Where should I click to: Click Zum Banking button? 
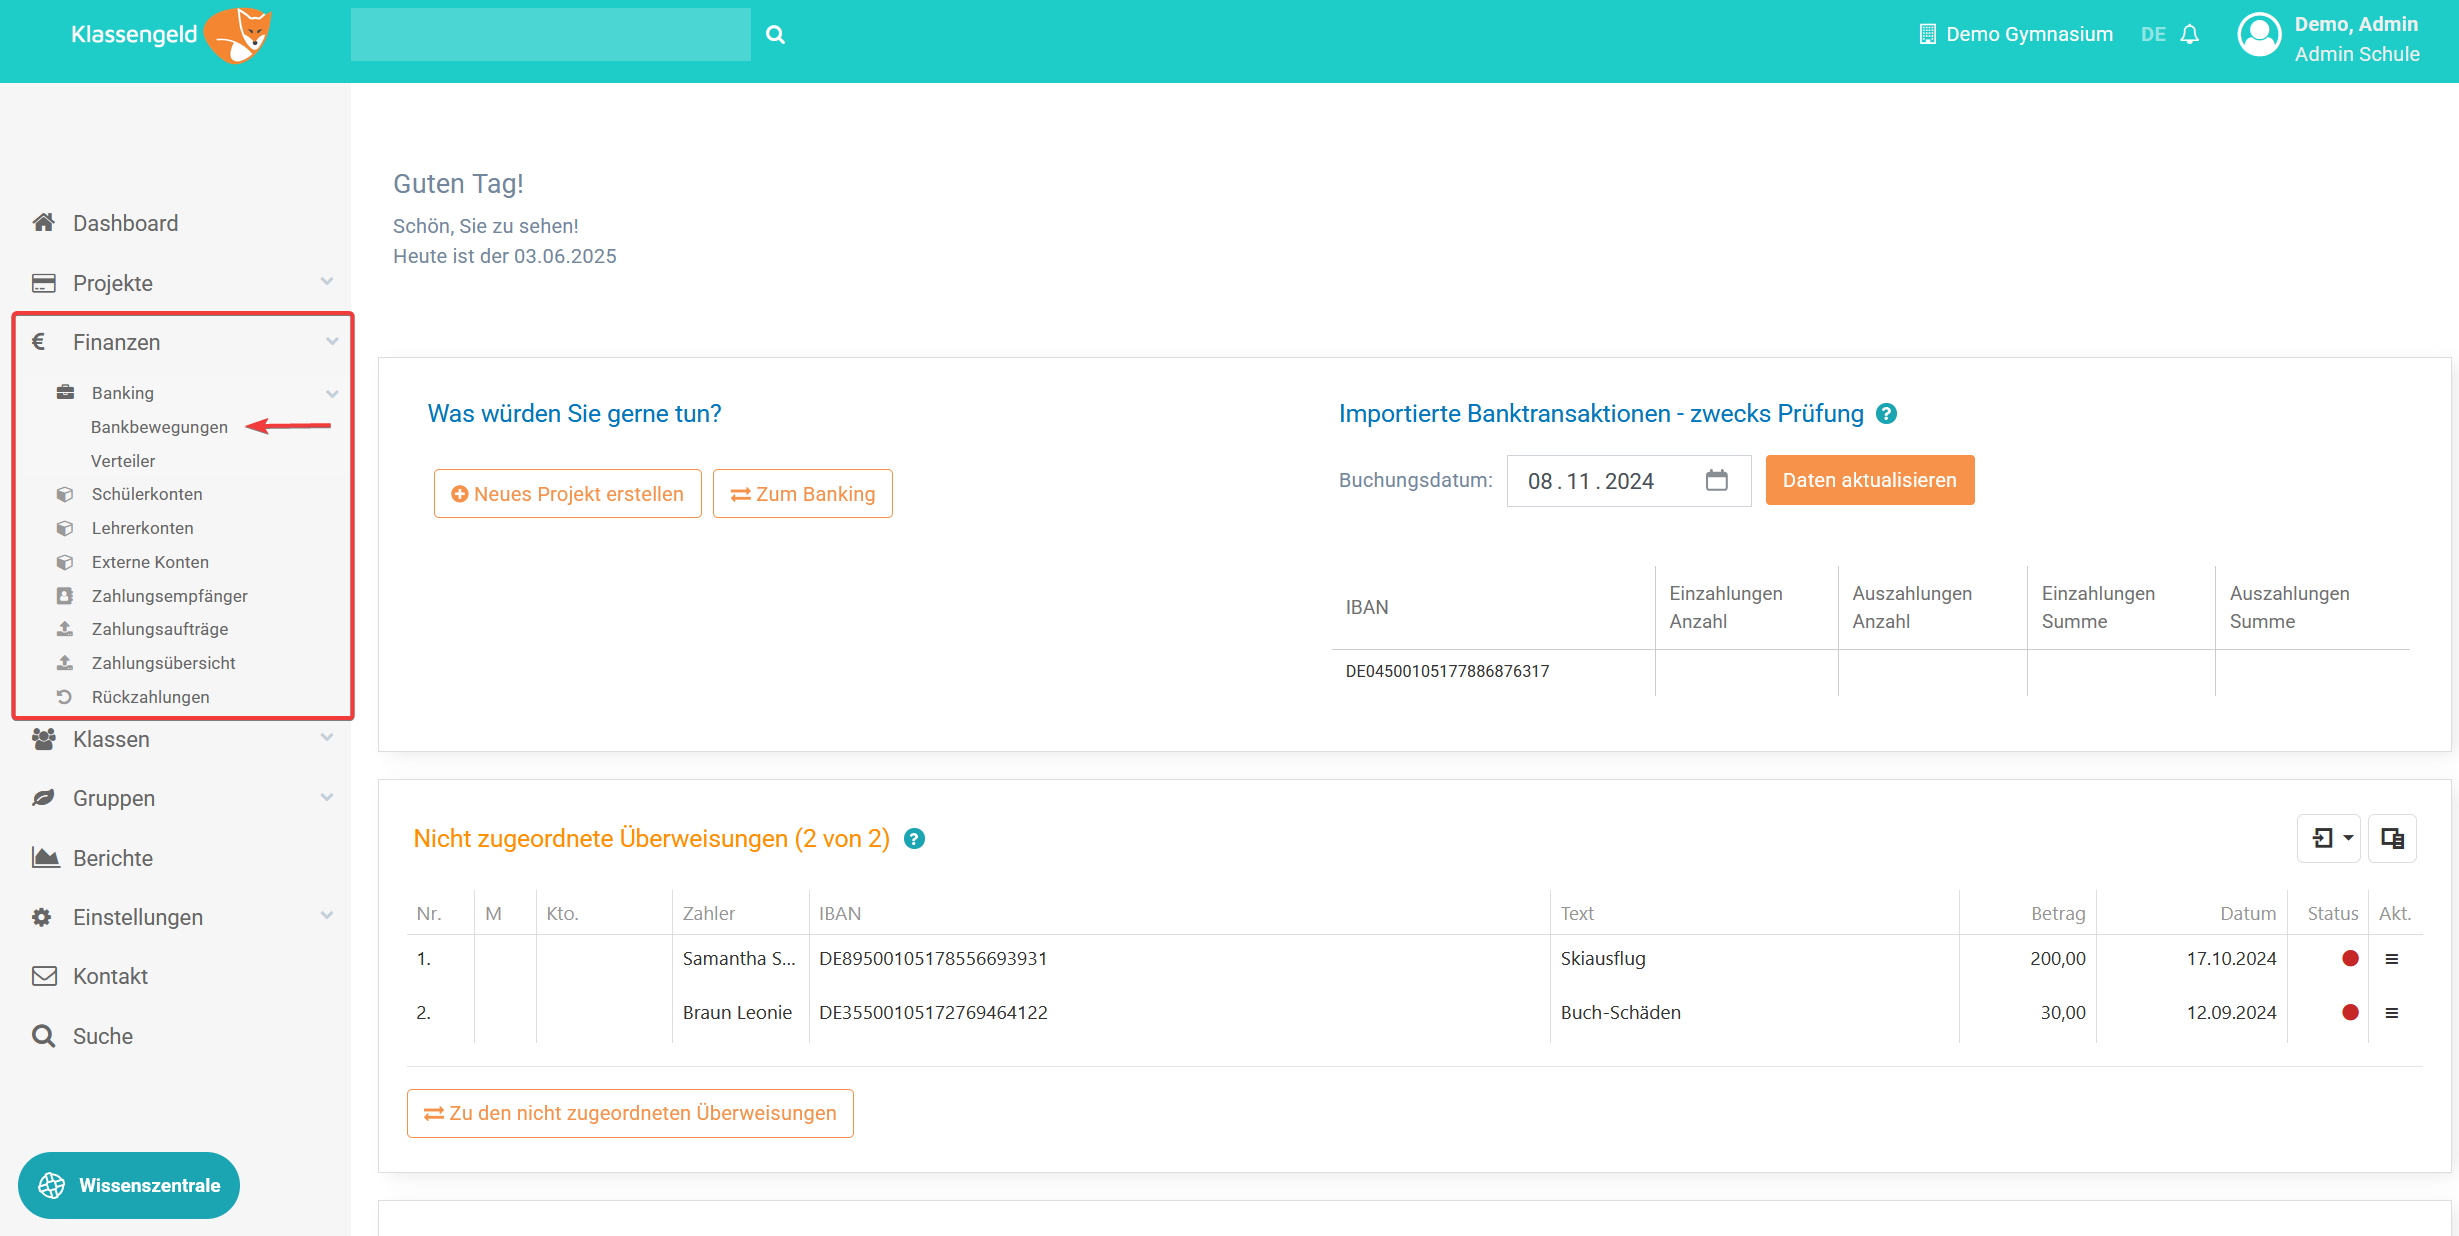[803, 494]
